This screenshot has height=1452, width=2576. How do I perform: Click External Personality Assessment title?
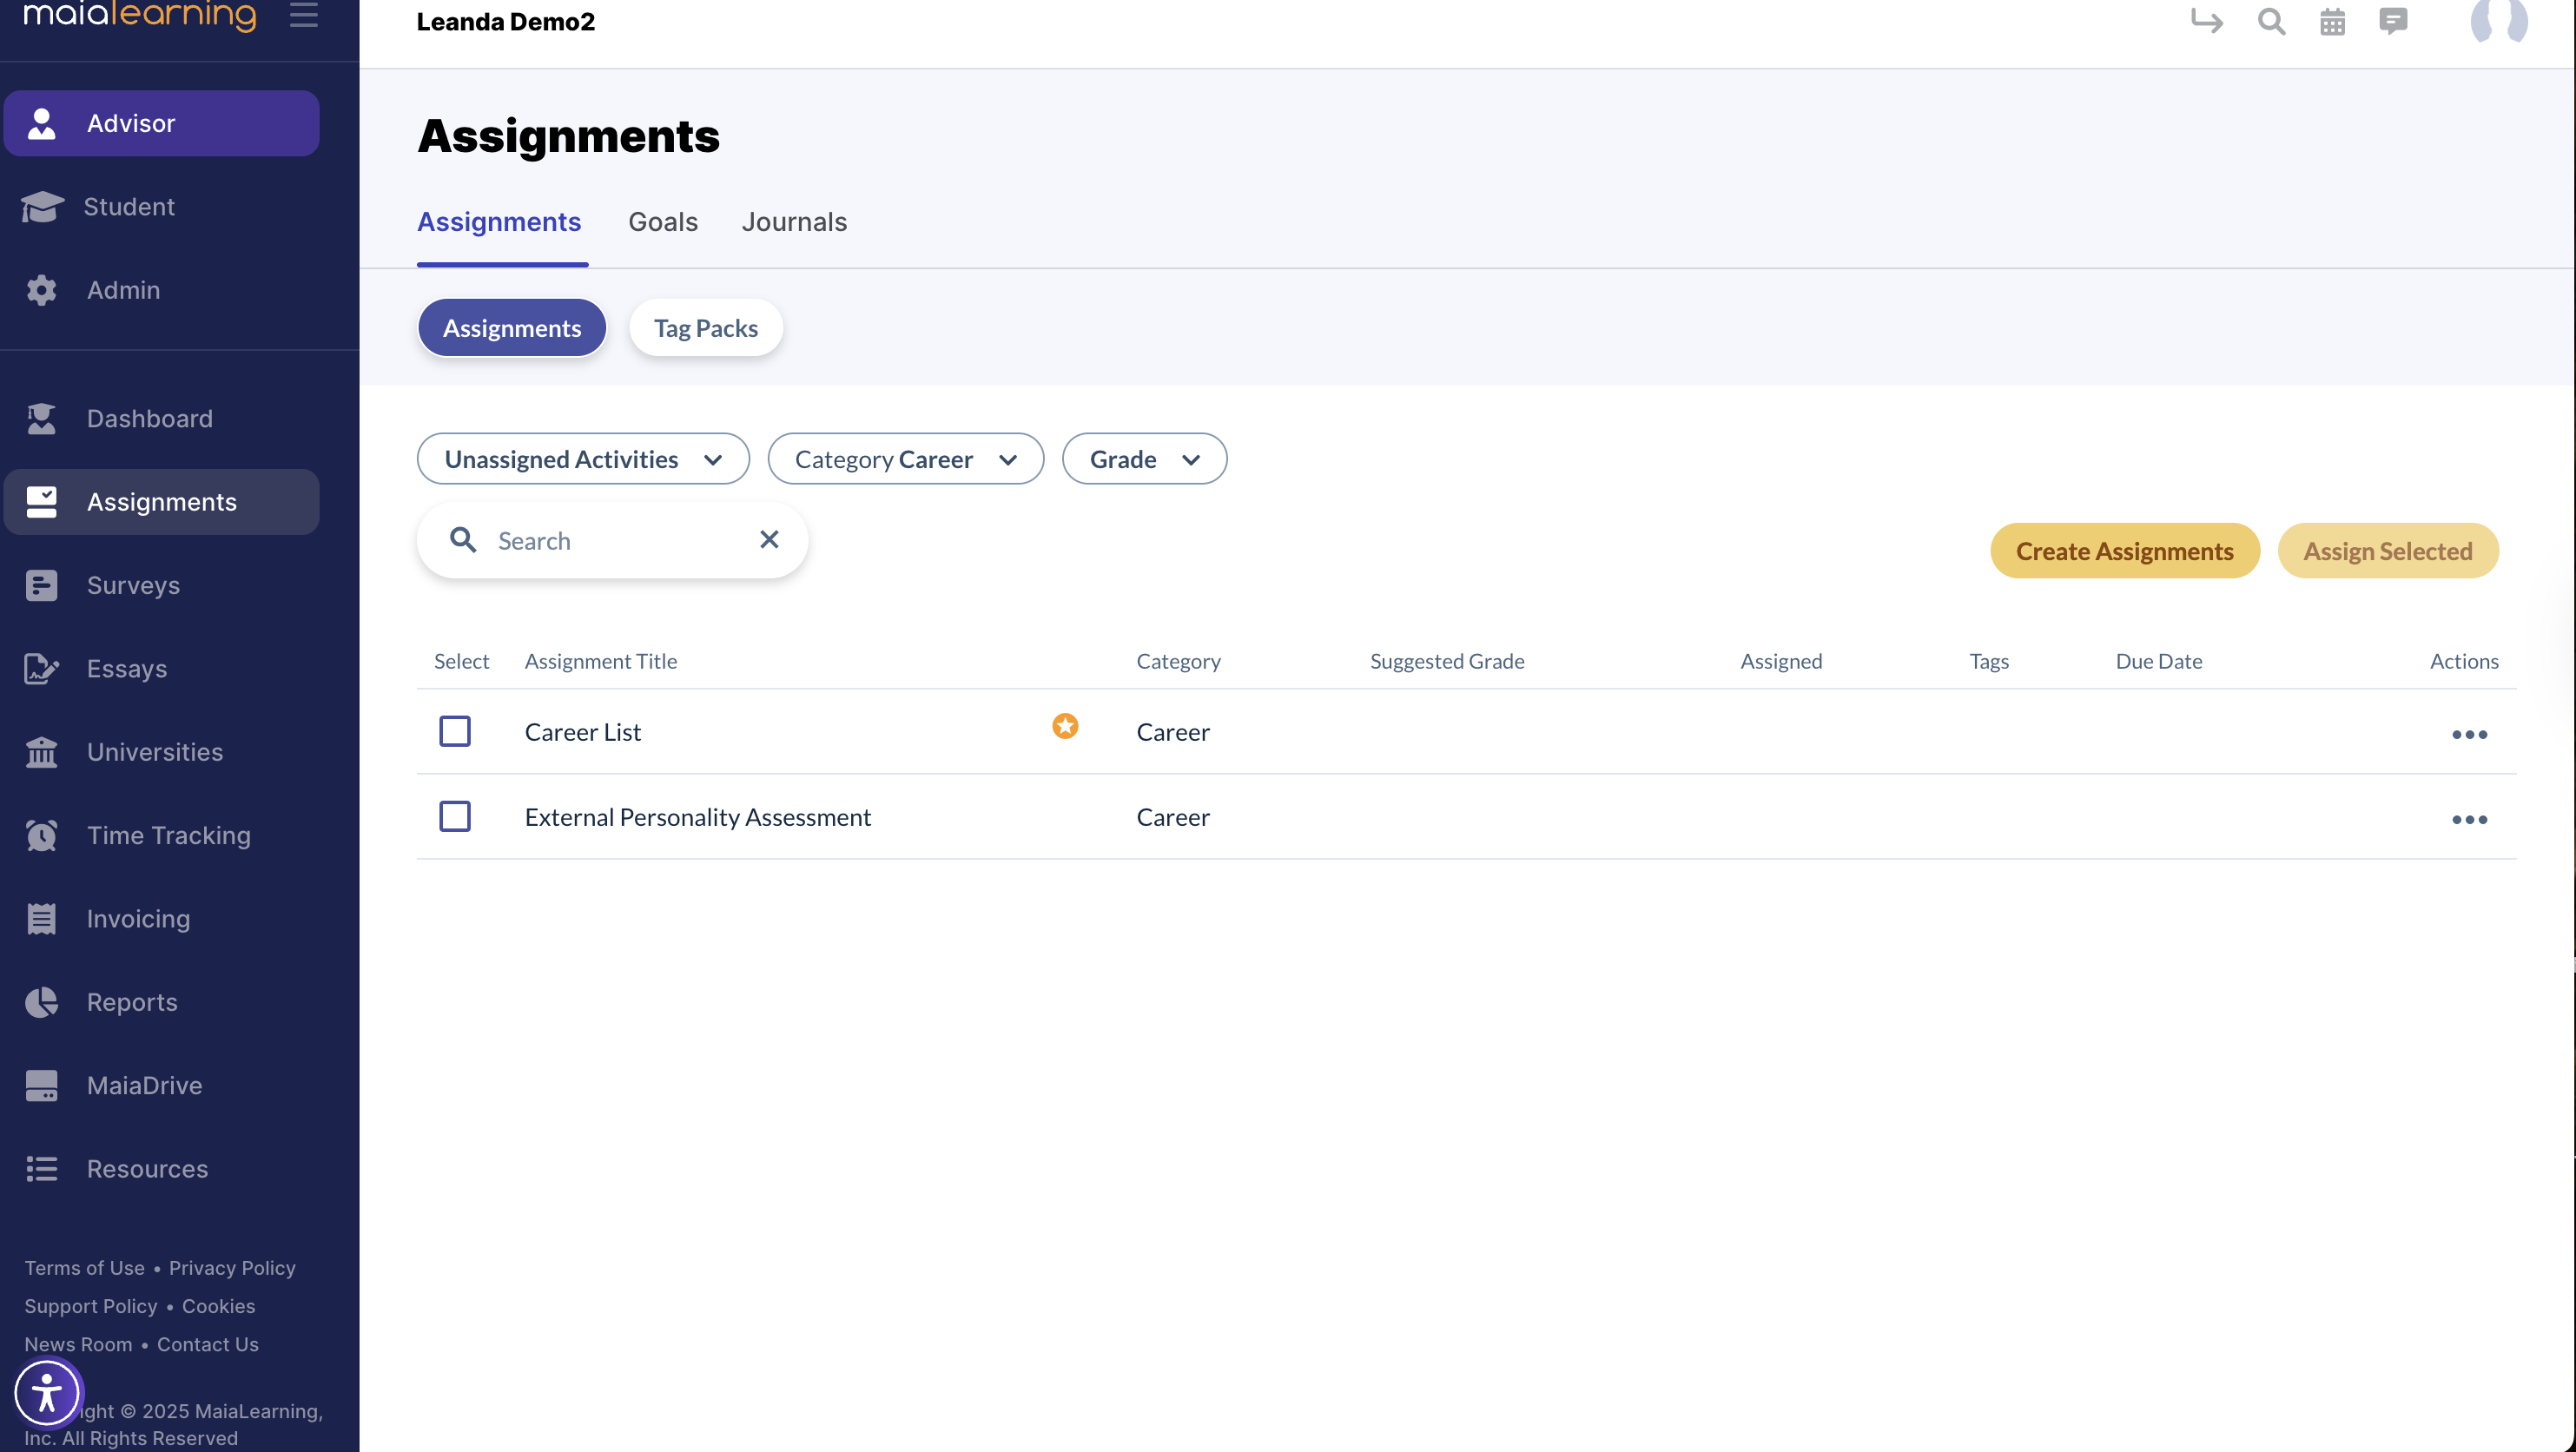click(x=698, y=817)
